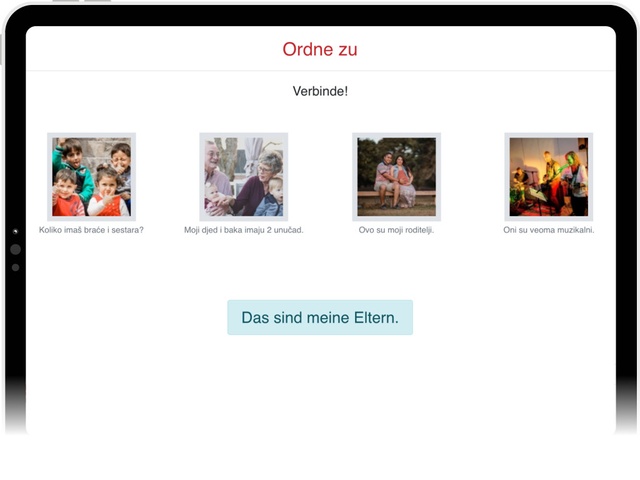The height and width of the screenshot is (480, 640).
Task: Click the 'Das sind meine Eltern.' card
Action: pos(320,318)
